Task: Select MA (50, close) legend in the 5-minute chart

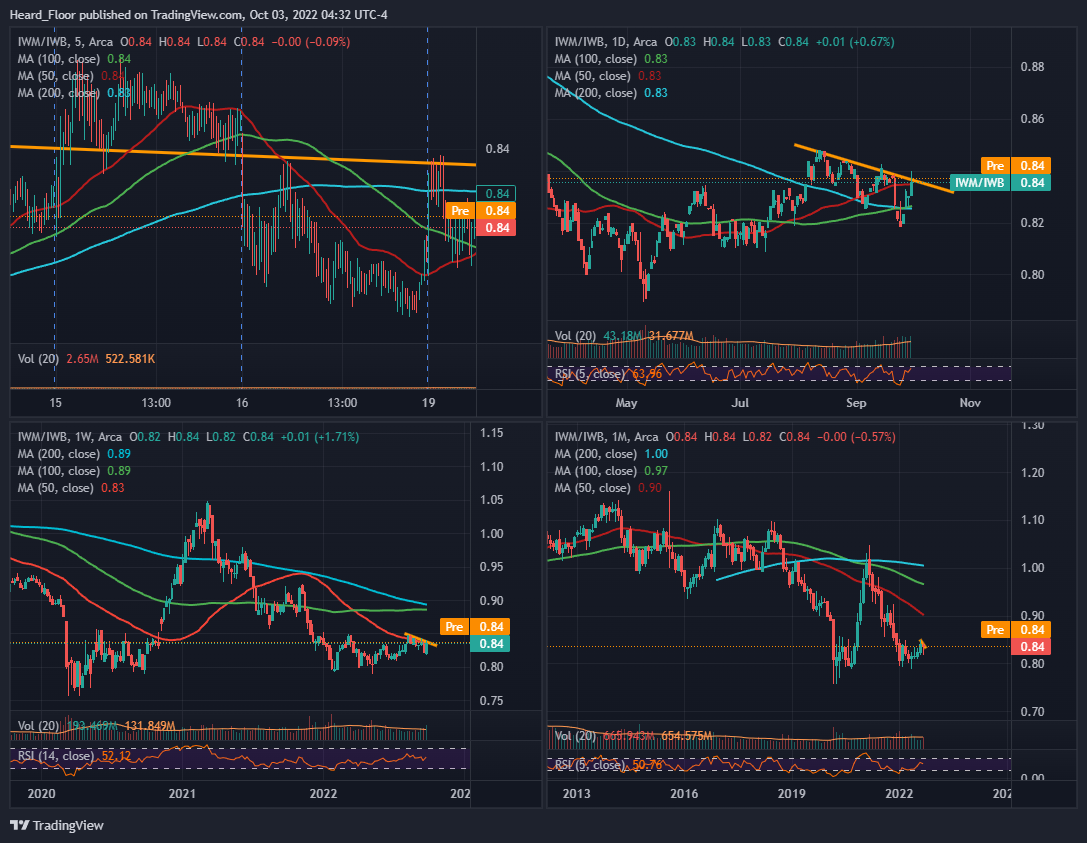Action: (71, 76)
